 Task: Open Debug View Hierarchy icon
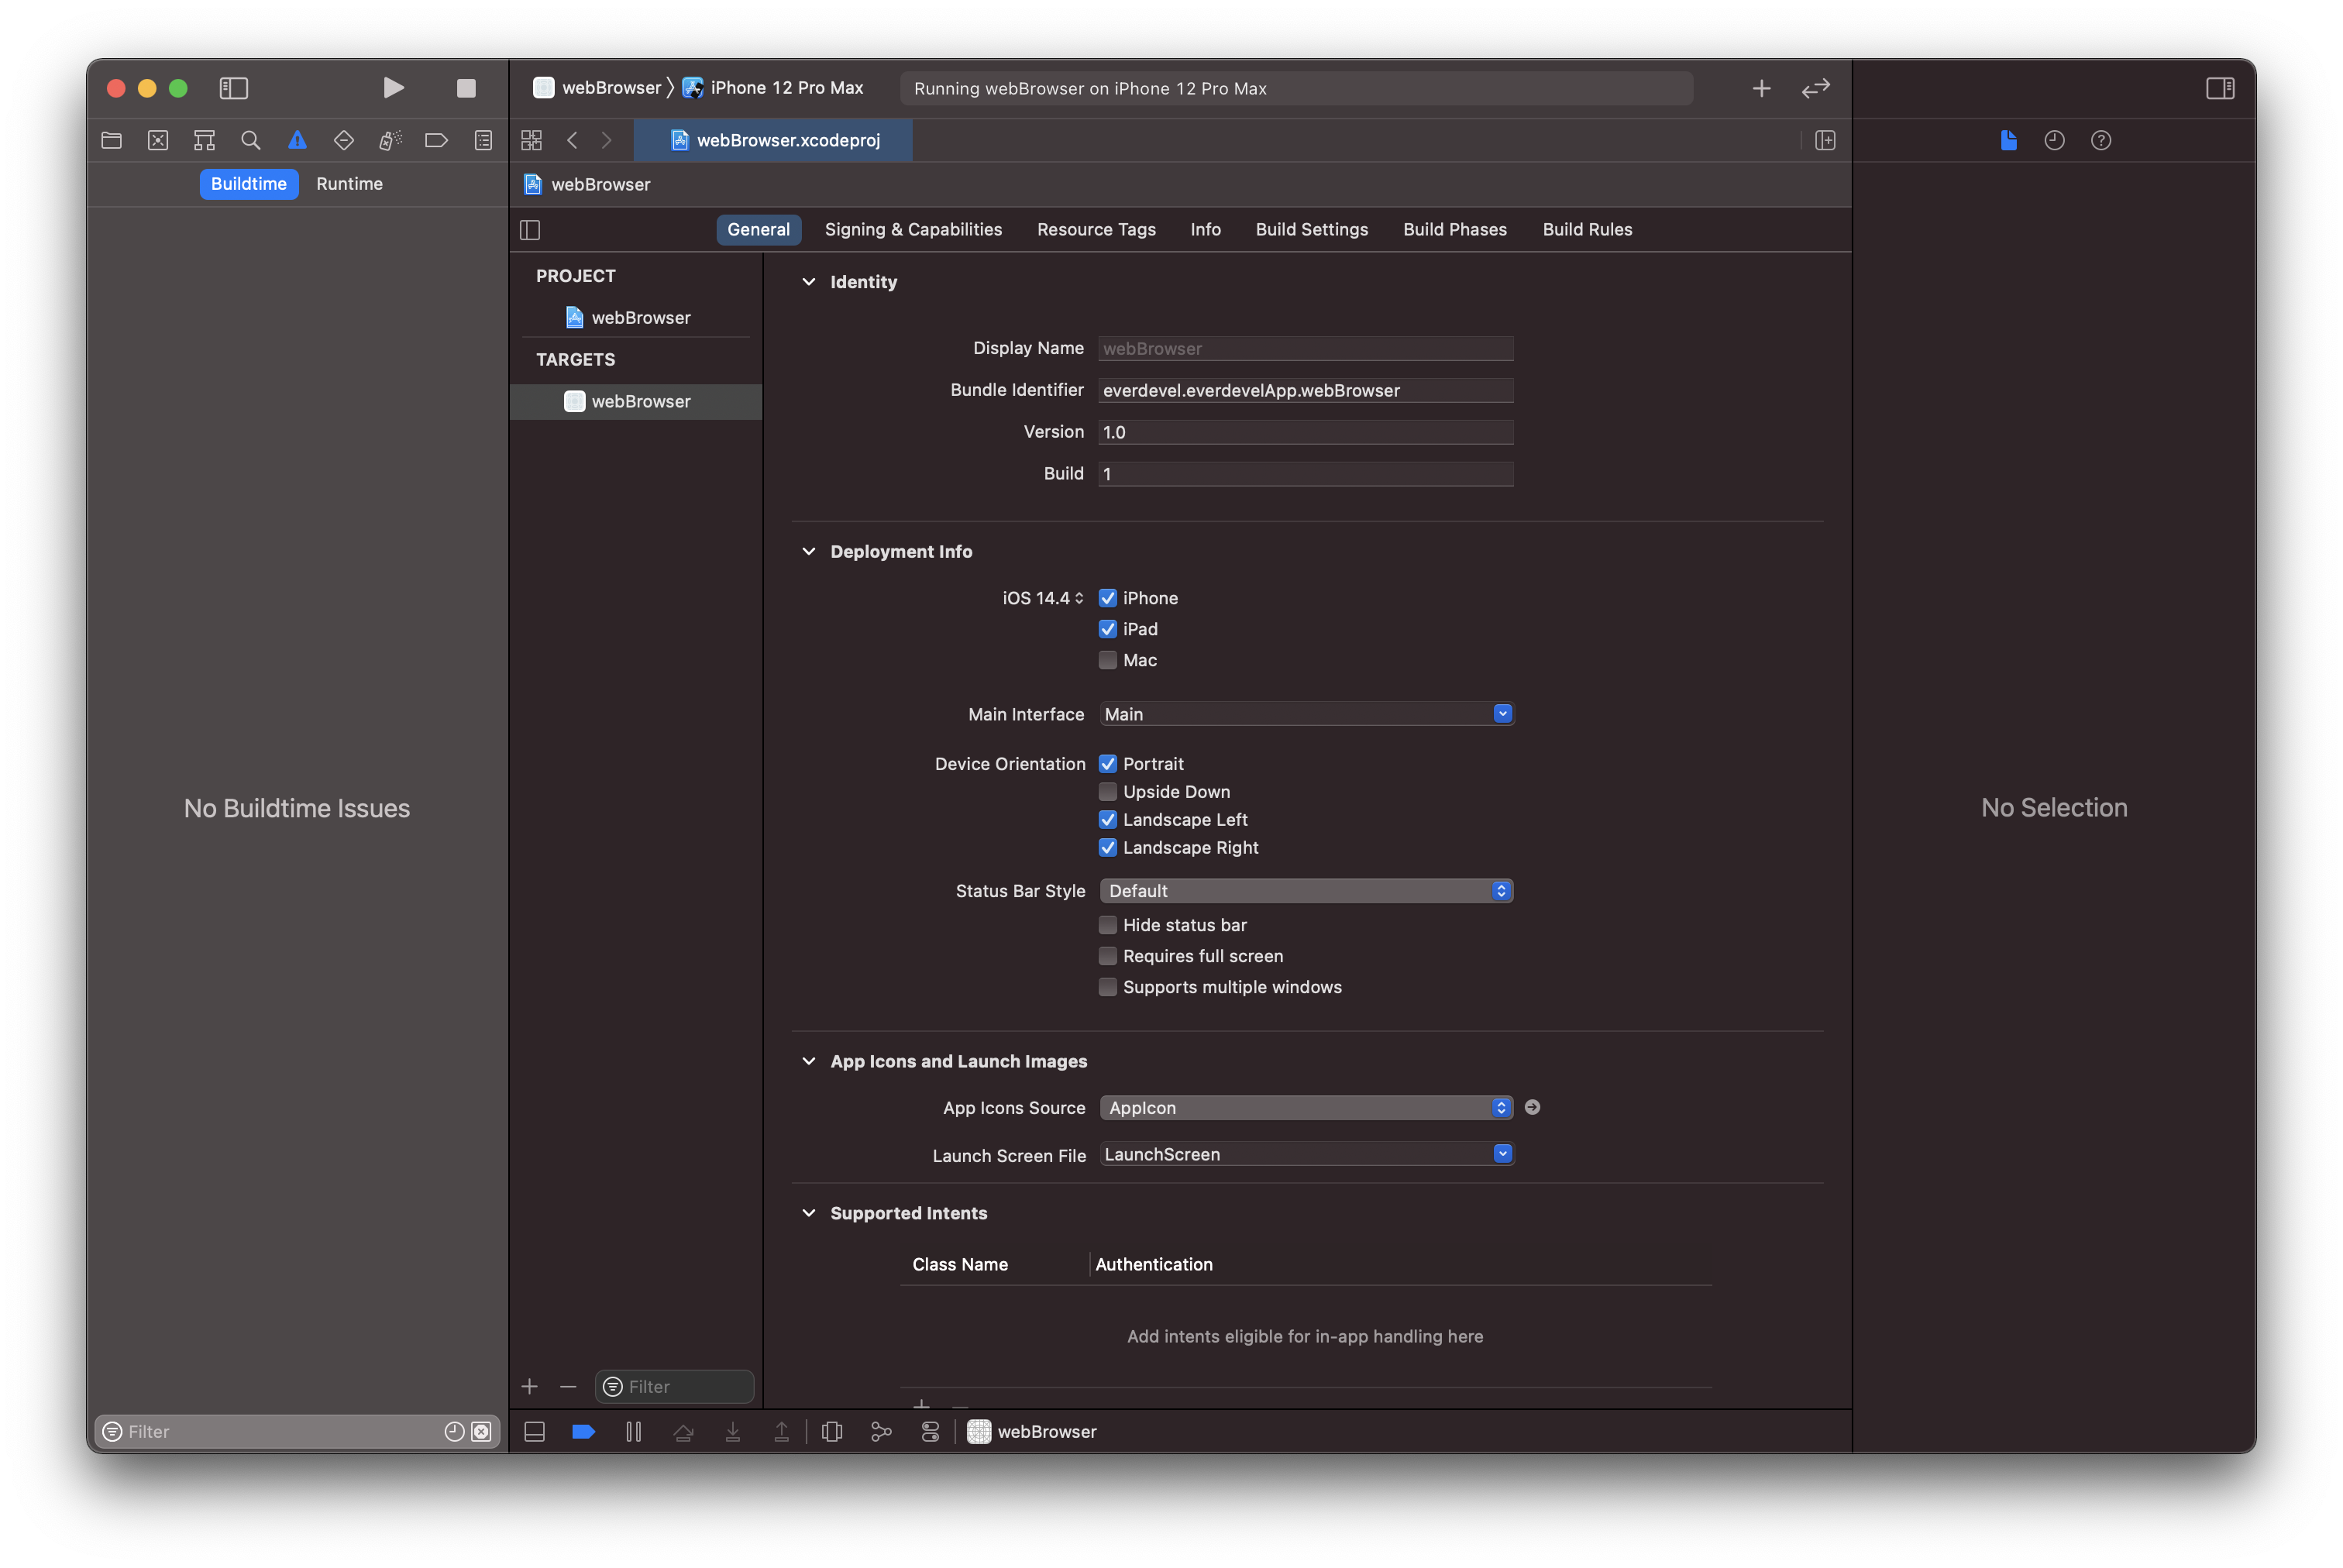tap(831, 1432)
